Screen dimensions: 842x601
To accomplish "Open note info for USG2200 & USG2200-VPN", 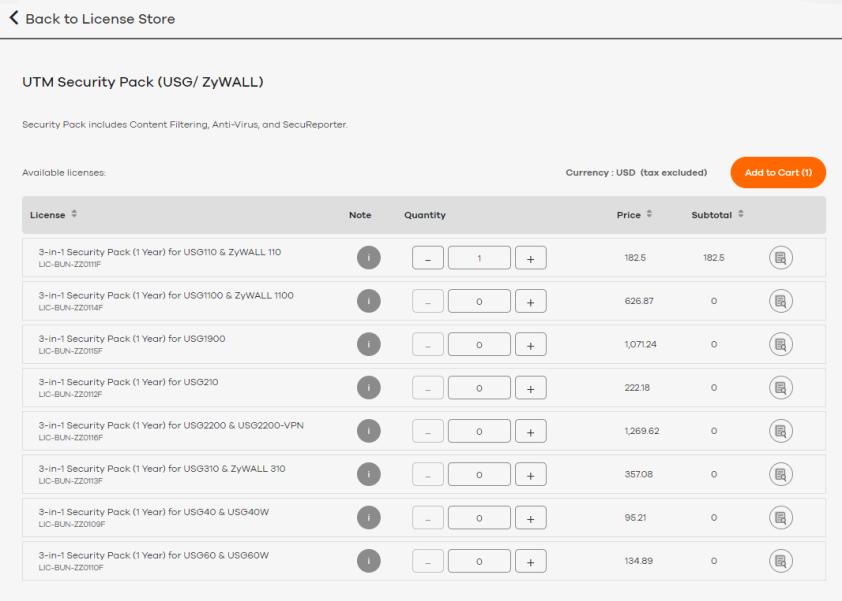I will [x=369, y=431].
